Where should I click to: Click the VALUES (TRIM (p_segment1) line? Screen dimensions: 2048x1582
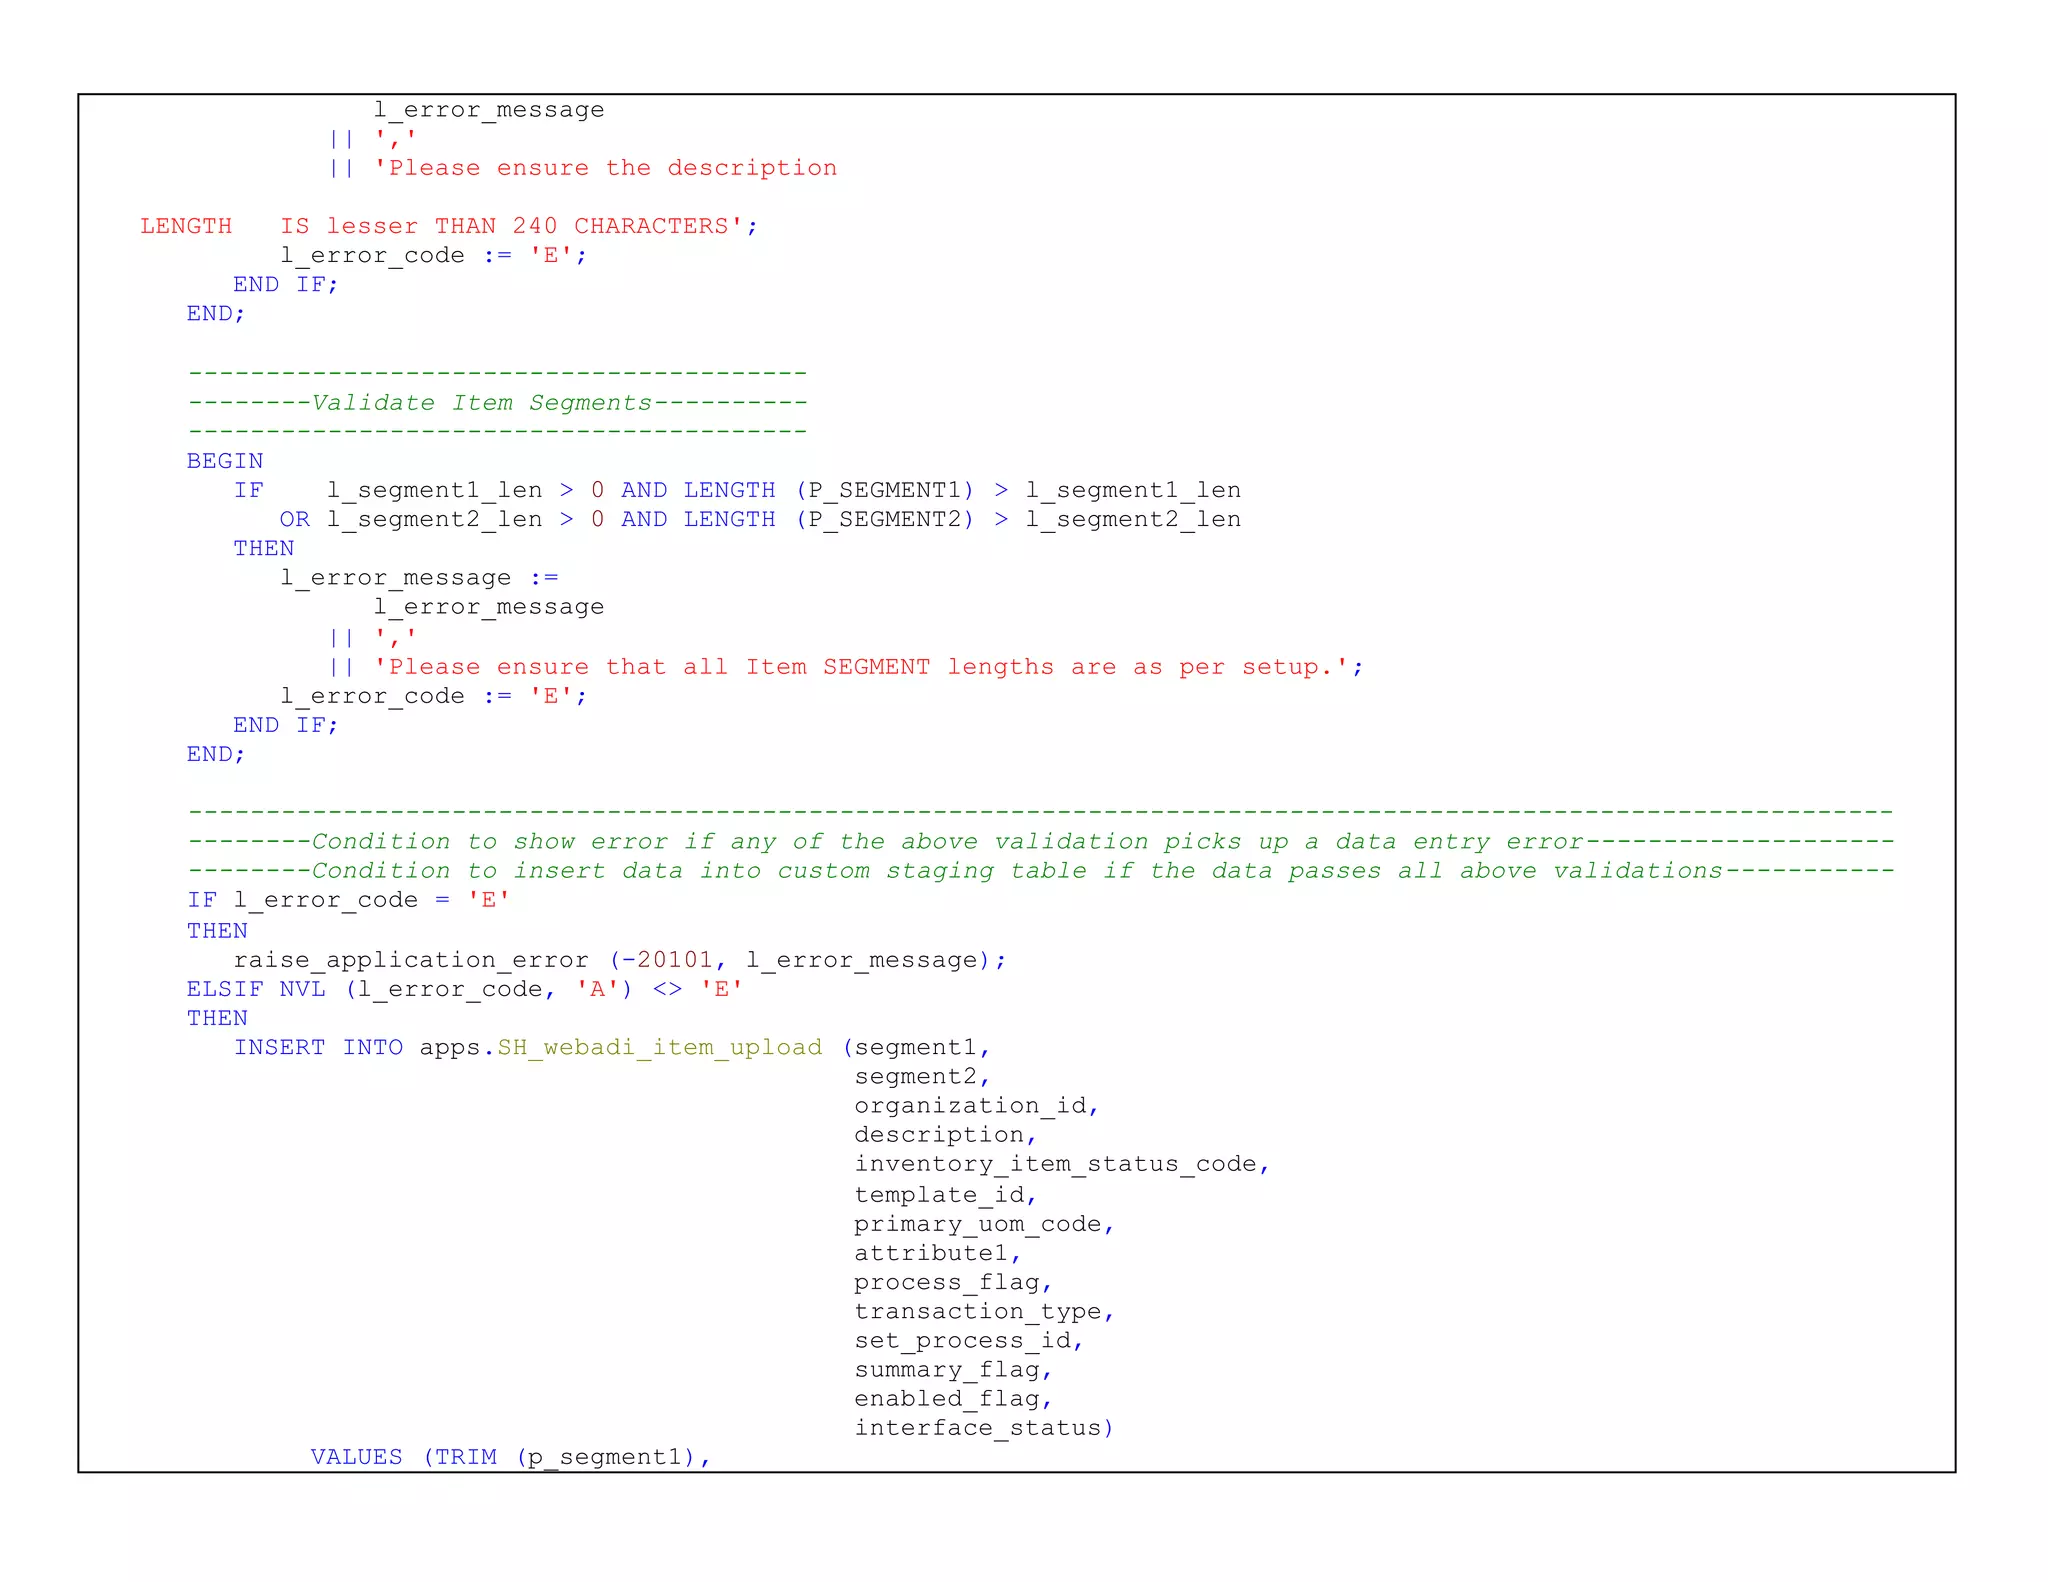tap(510, 1457)
